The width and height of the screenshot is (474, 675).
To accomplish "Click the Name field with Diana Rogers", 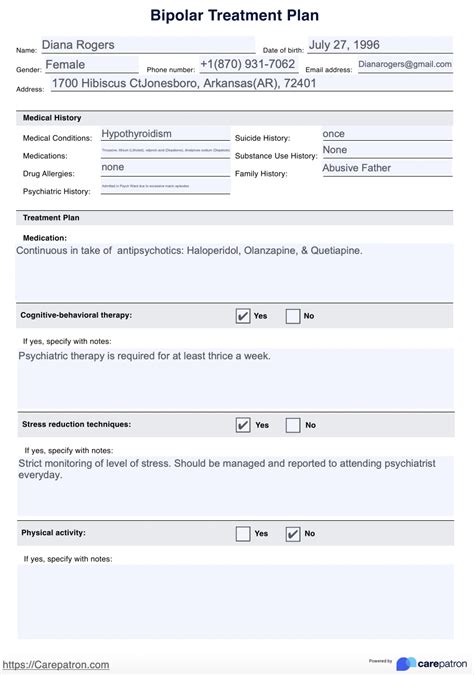I will pos(148,45).
